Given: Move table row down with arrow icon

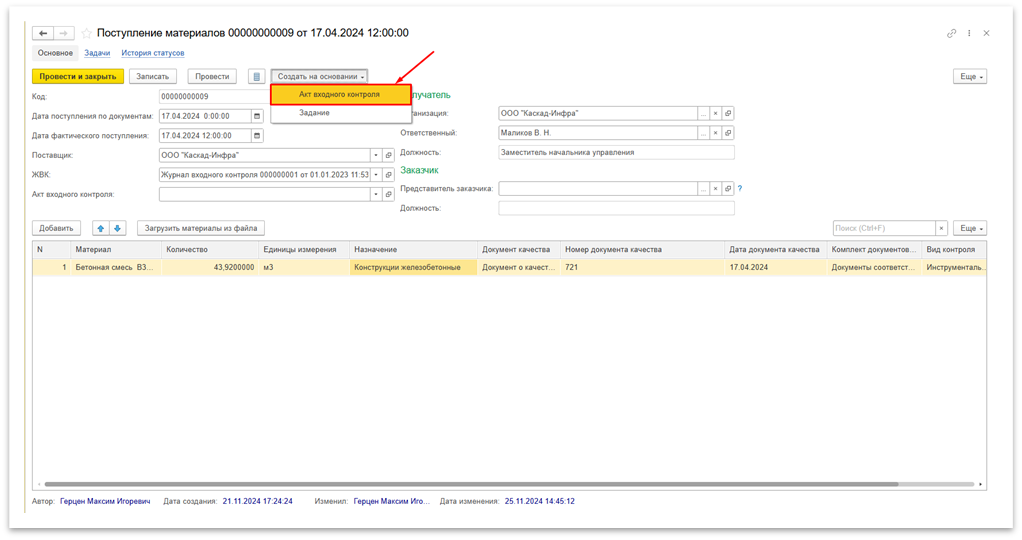Looking at the screenshot, I should coord(117,228).
